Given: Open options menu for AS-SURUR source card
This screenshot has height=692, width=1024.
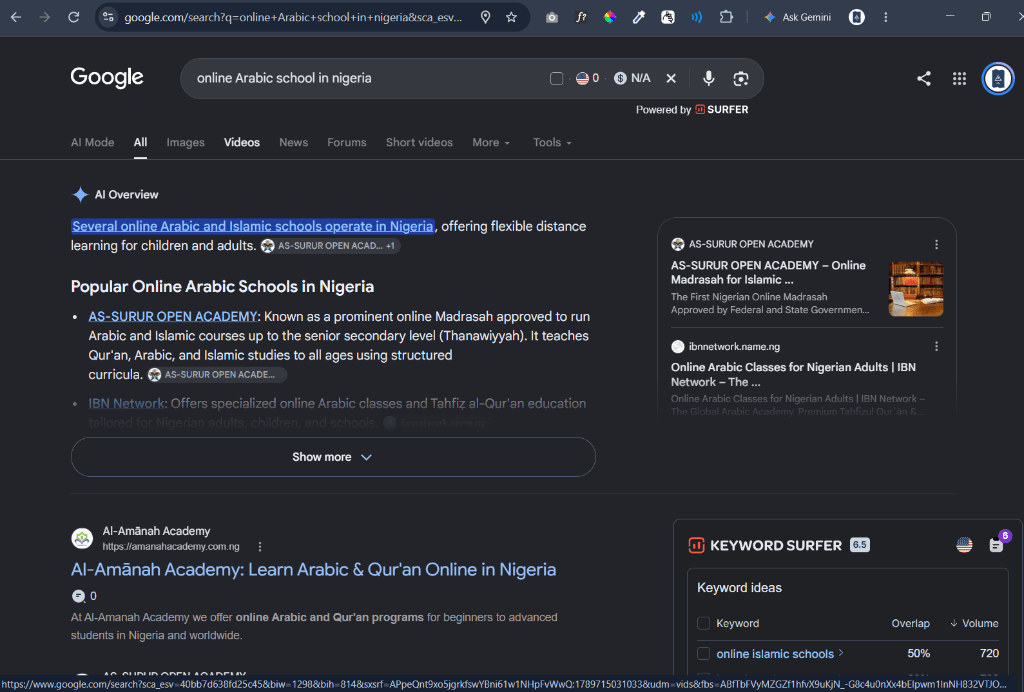Looking at the screenshot, I should pos(936,244).
